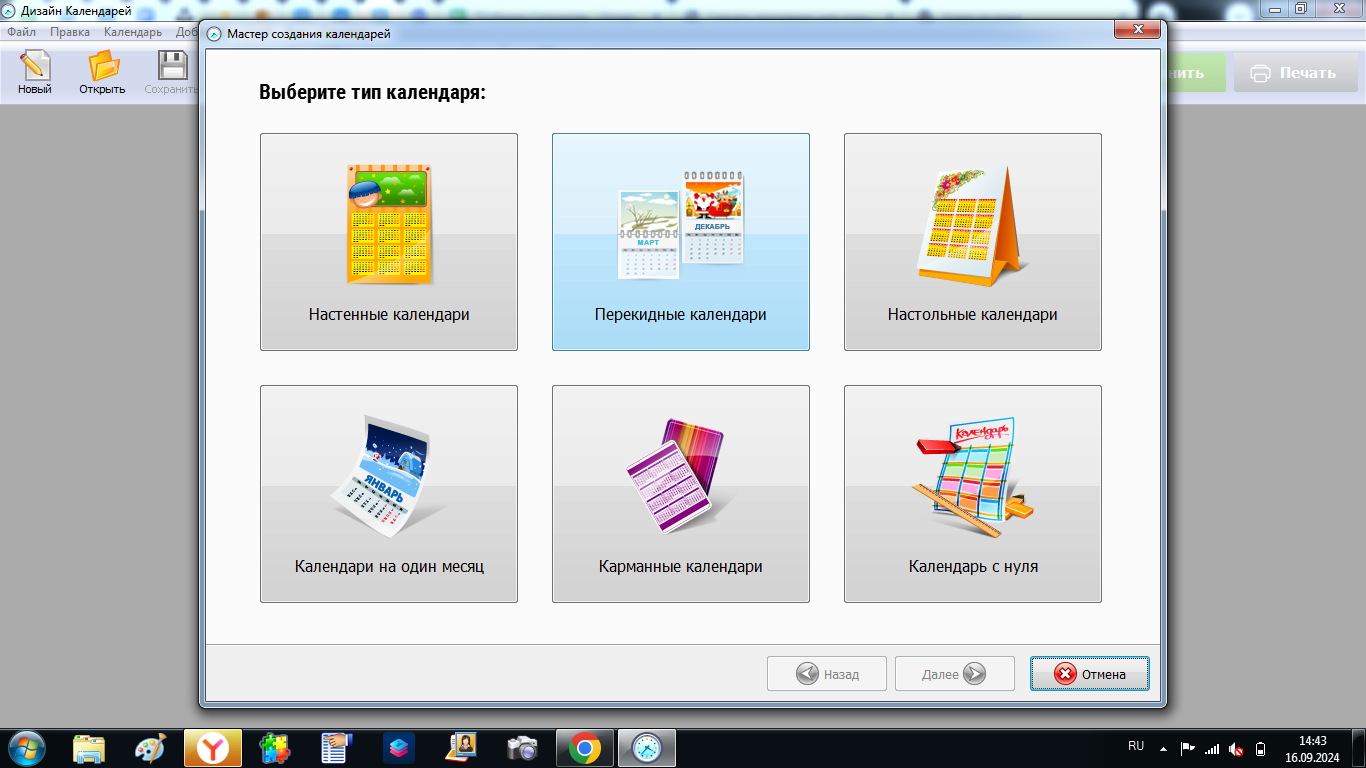This screenshot has height=768, width=1366.
Task: Open the Календарь (Calendar) menu
Action: coord(132,32)
